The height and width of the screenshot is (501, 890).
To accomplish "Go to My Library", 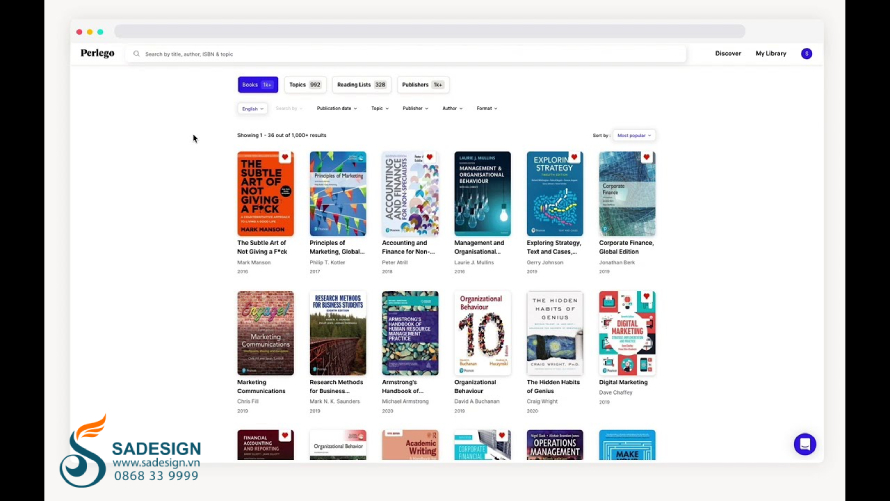I will coord(771,53).
